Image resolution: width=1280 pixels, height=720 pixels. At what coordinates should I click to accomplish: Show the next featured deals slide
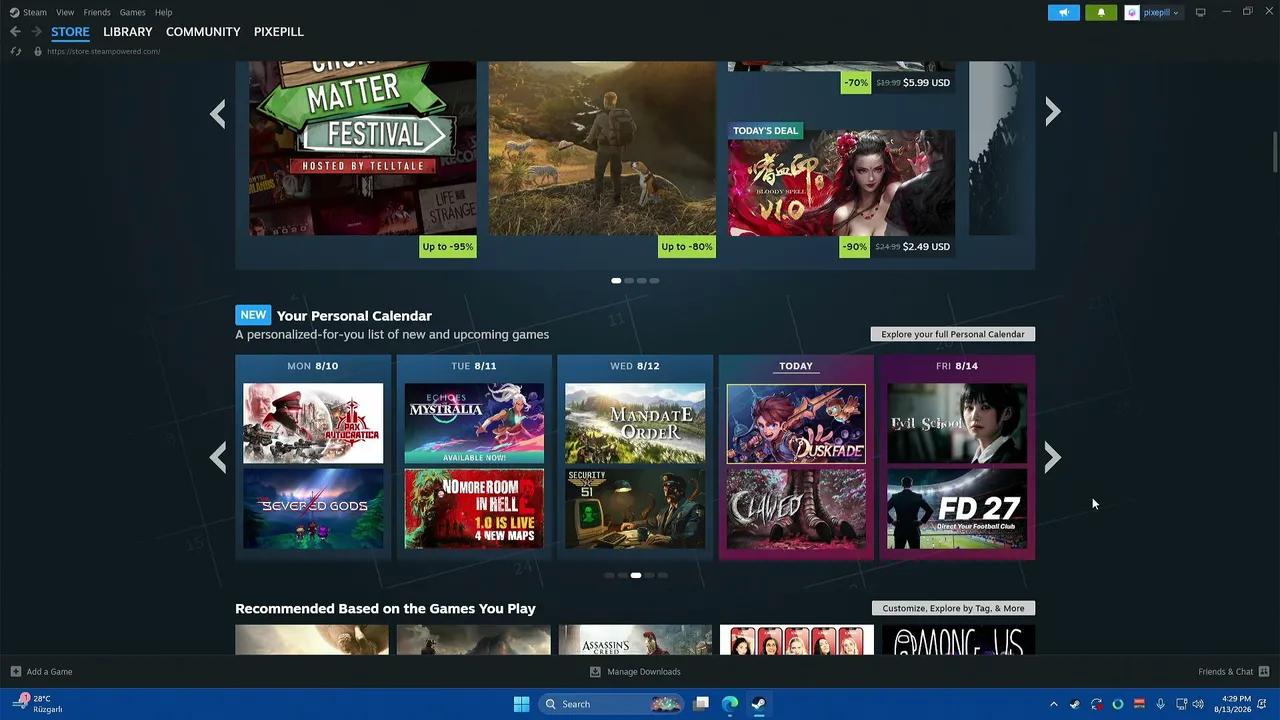pos(1052,111)
